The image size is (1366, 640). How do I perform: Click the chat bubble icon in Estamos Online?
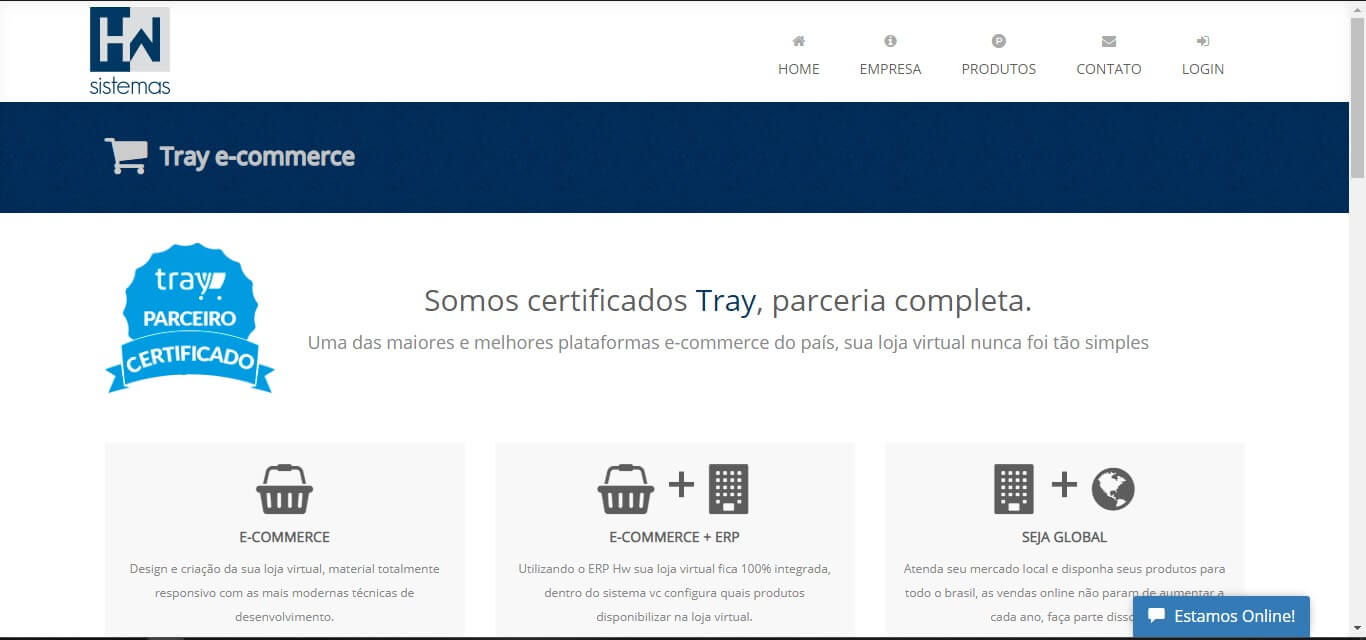(x=1157, y=615)
